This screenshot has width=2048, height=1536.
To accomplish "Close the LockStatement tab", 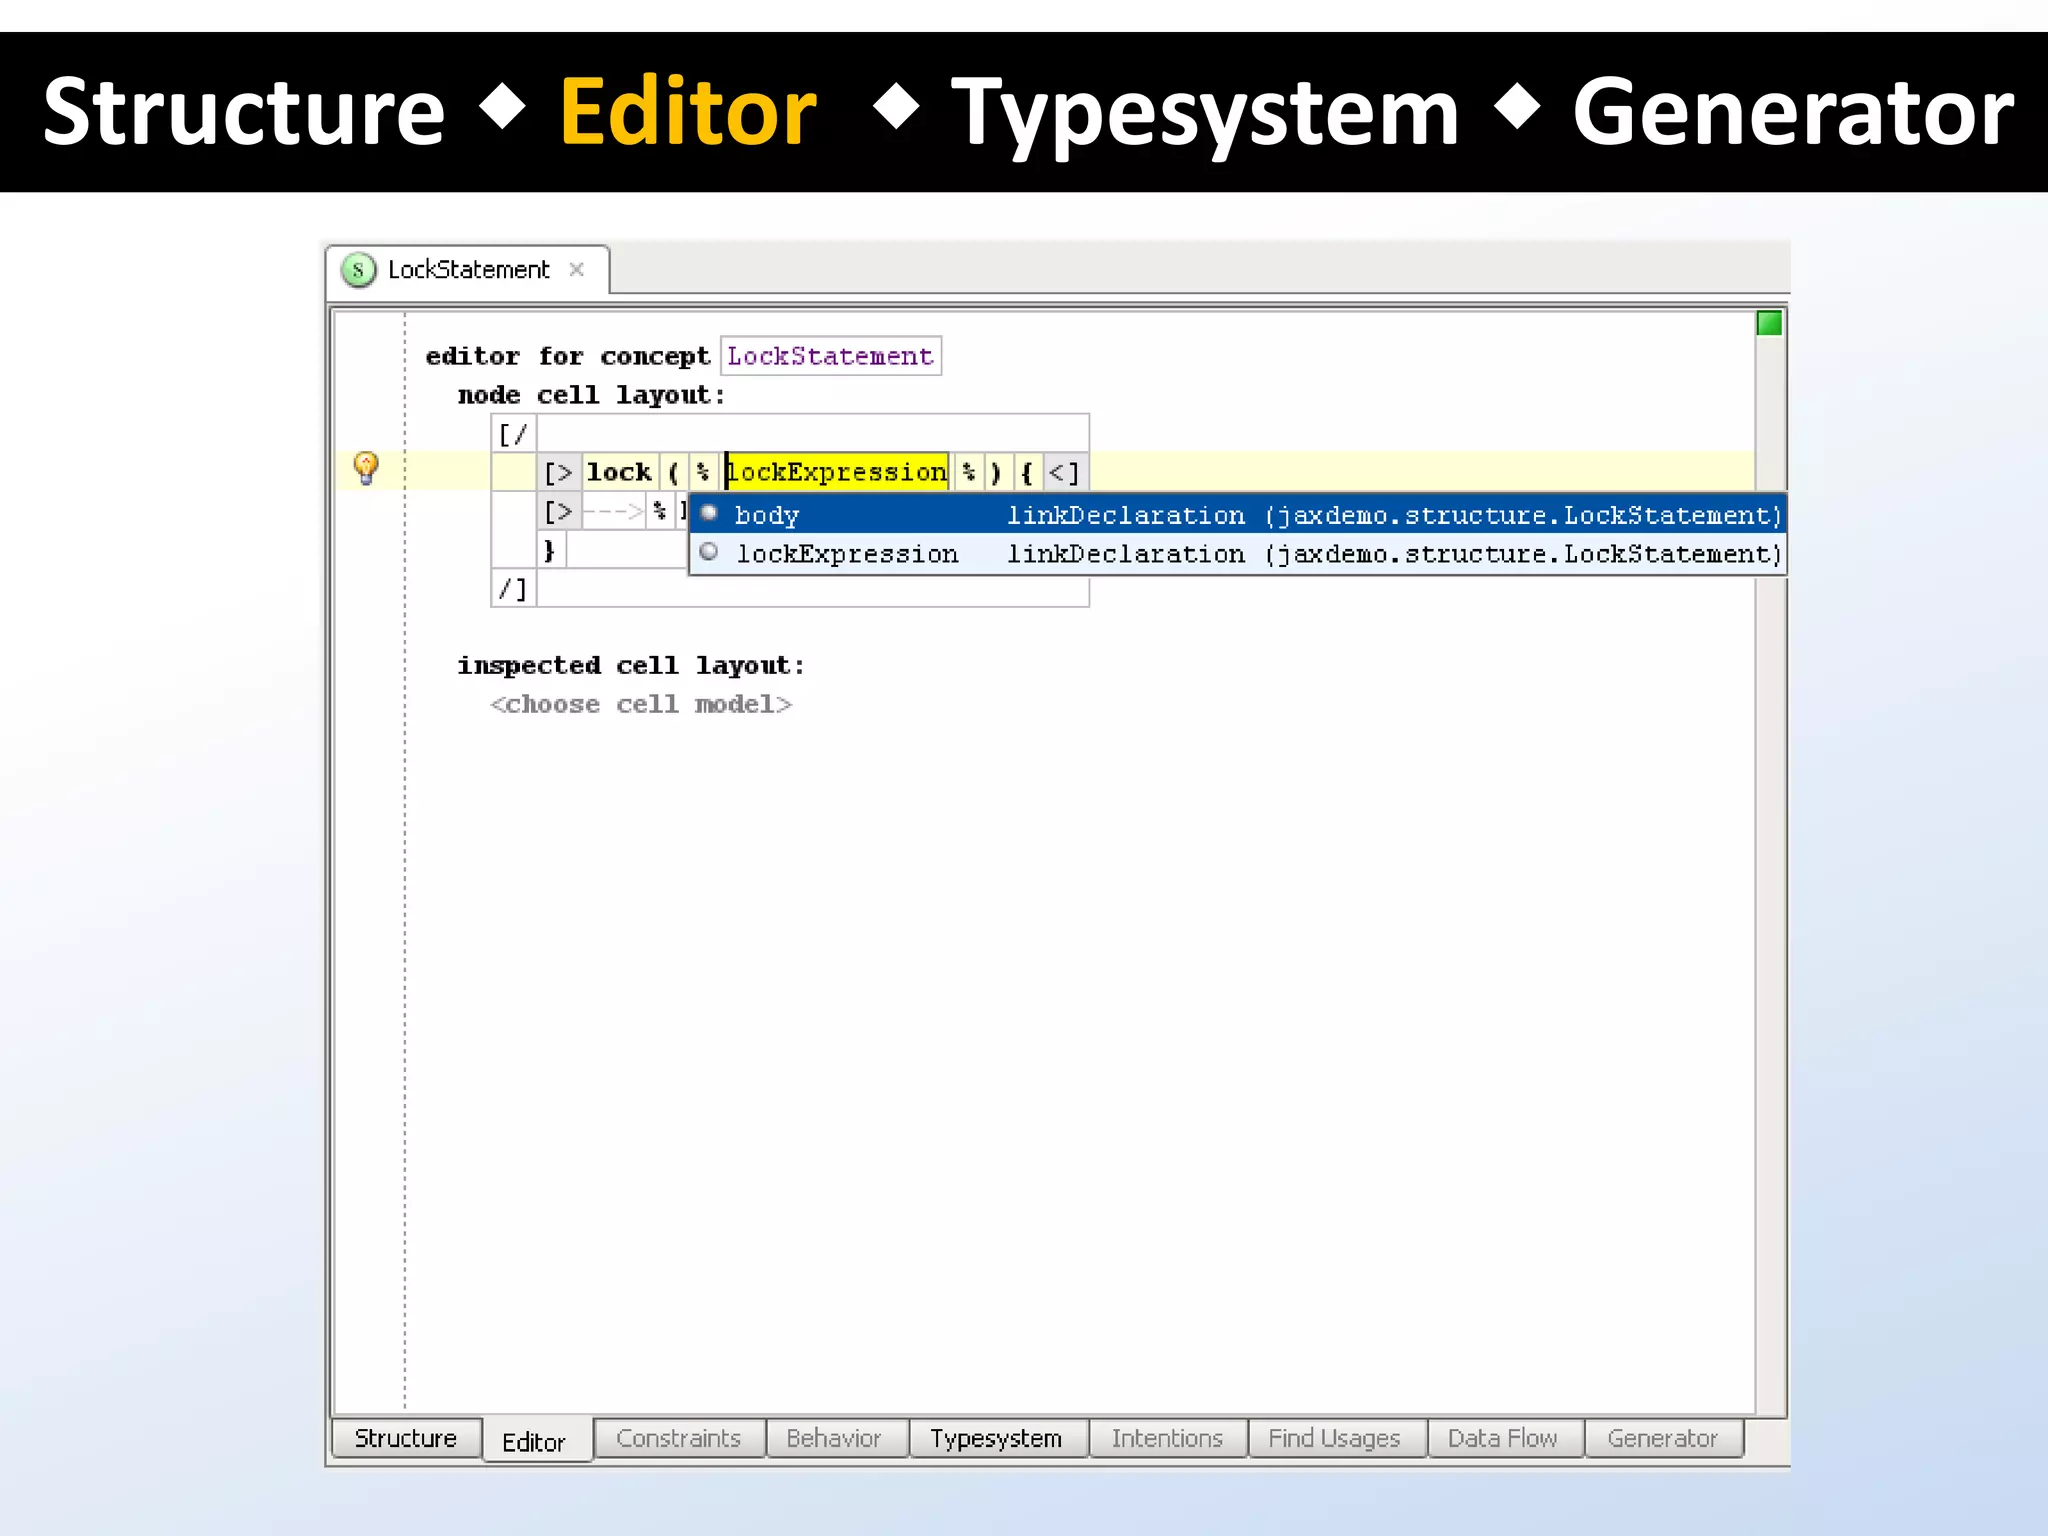I will (x=577, y=269).
